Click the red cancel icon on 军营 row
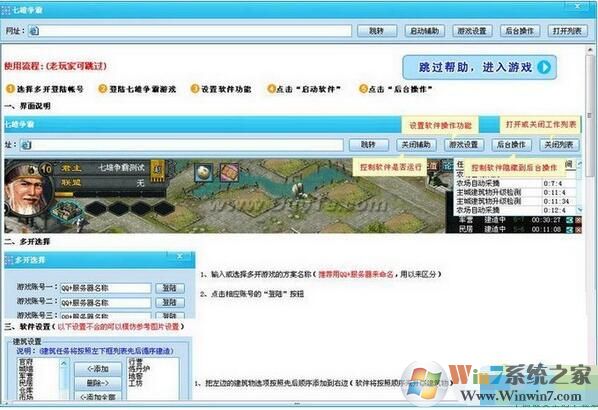Screen dimensions: 598x410 (578, 220)
